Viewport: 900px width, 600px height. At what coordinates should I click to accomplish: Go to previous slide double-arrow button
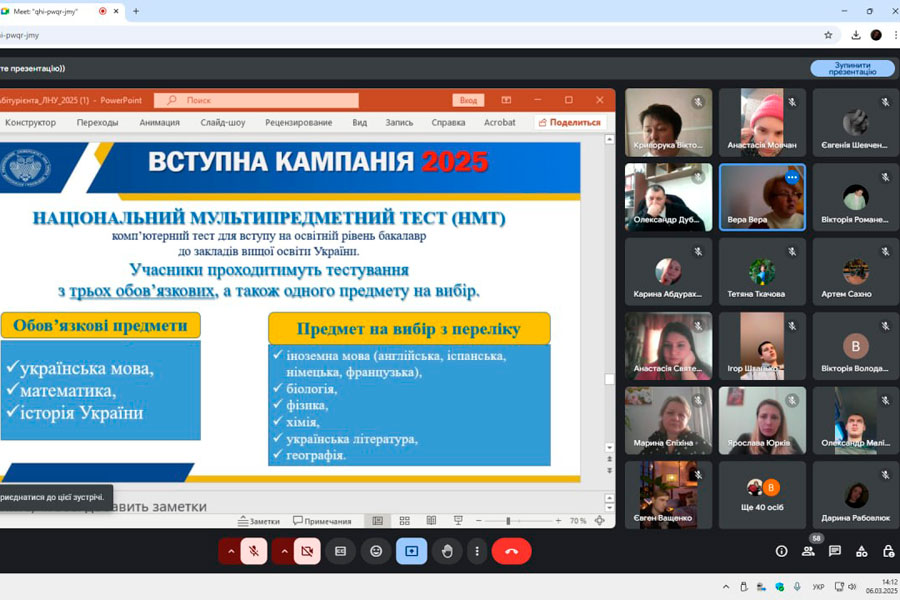point(610,459)
